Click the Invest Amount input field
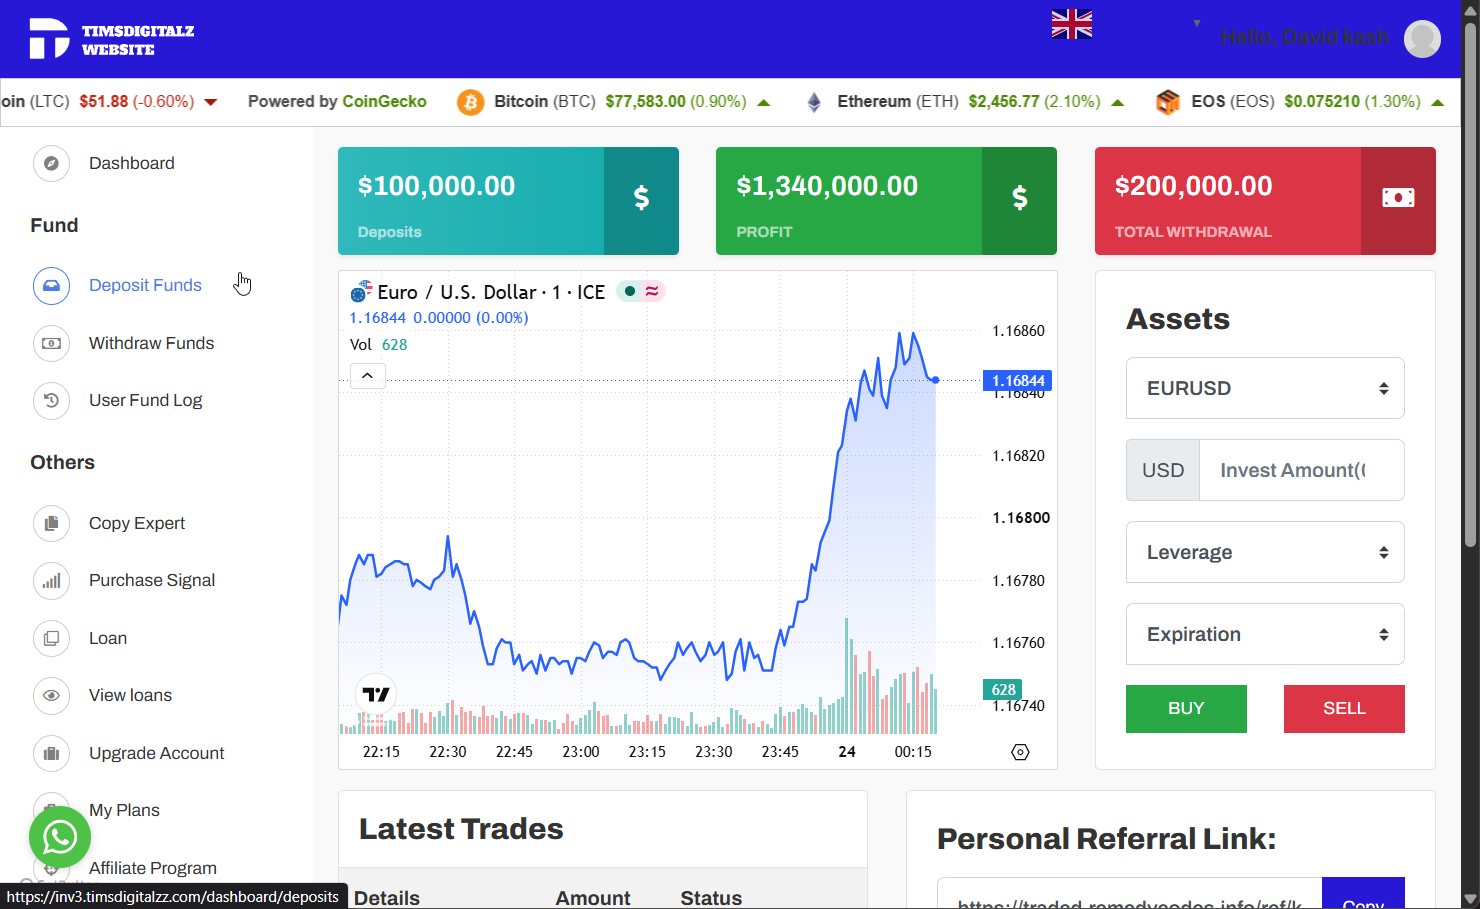Image resolution: width=1480 pixels, height=909 pixels. [1301, 470]
